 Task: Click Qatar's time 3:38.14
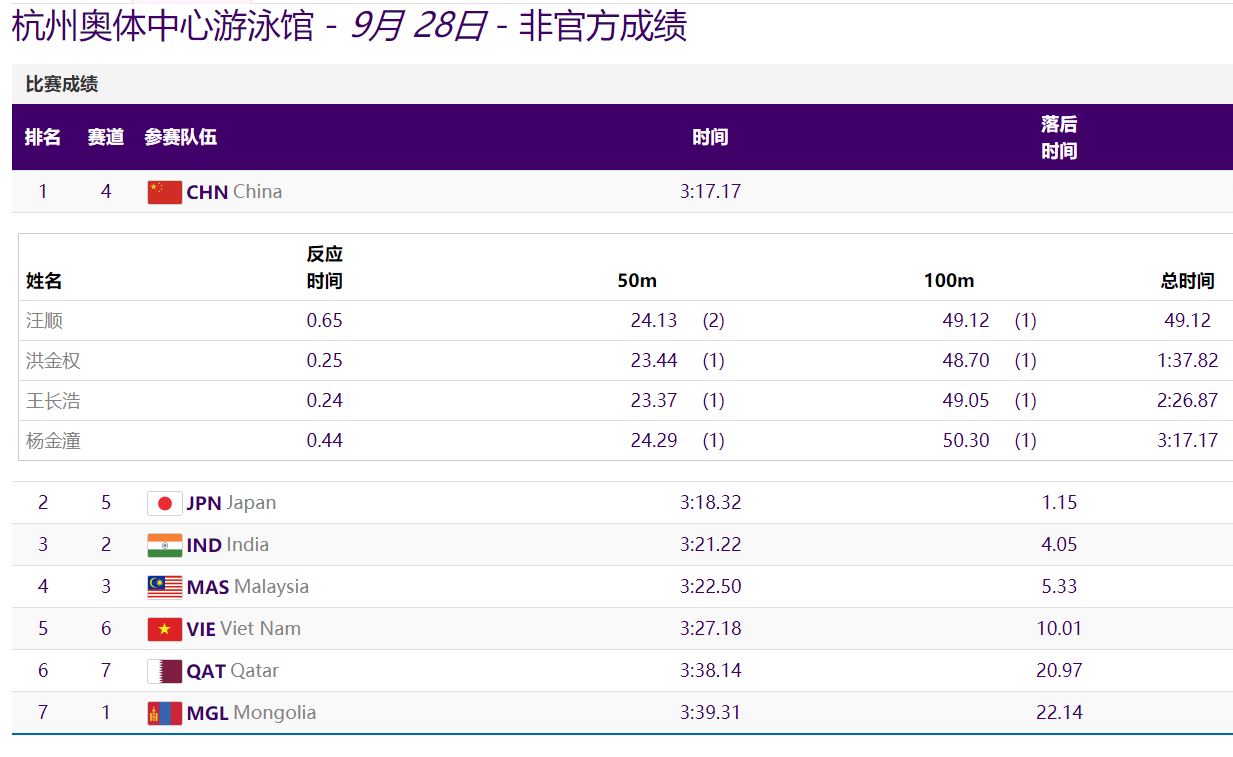tap(710, 671)
